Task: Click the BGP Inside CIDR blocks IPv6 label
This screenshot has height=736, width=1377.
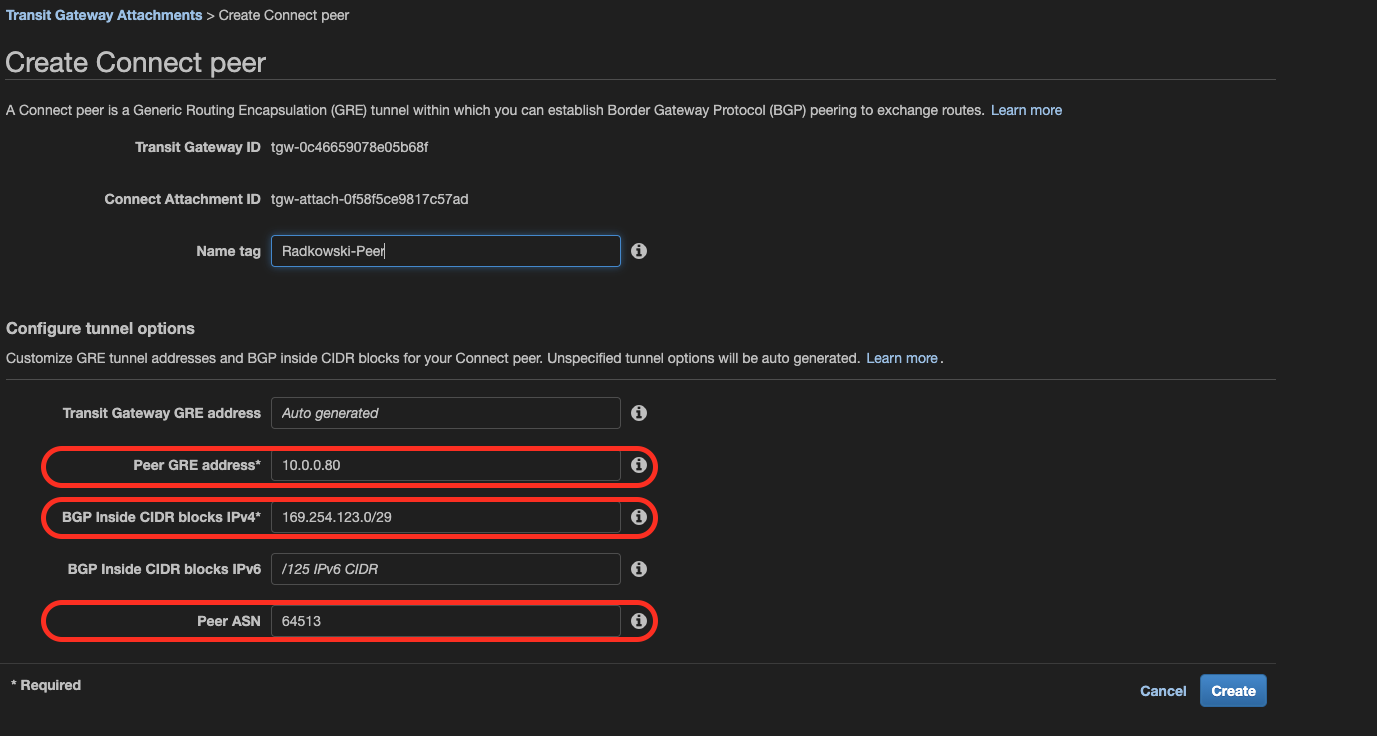Action: 164,569
